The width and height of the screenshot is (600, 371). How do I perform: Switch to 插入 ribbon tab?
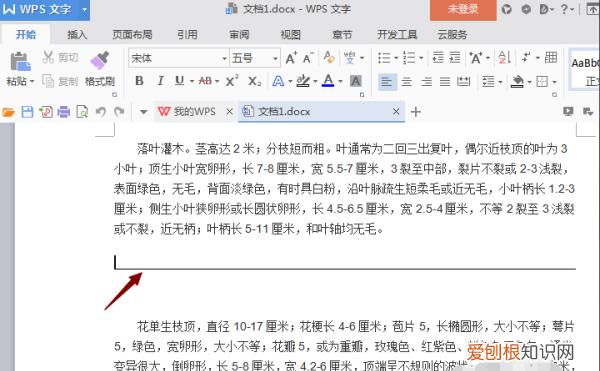pos(77,35)
